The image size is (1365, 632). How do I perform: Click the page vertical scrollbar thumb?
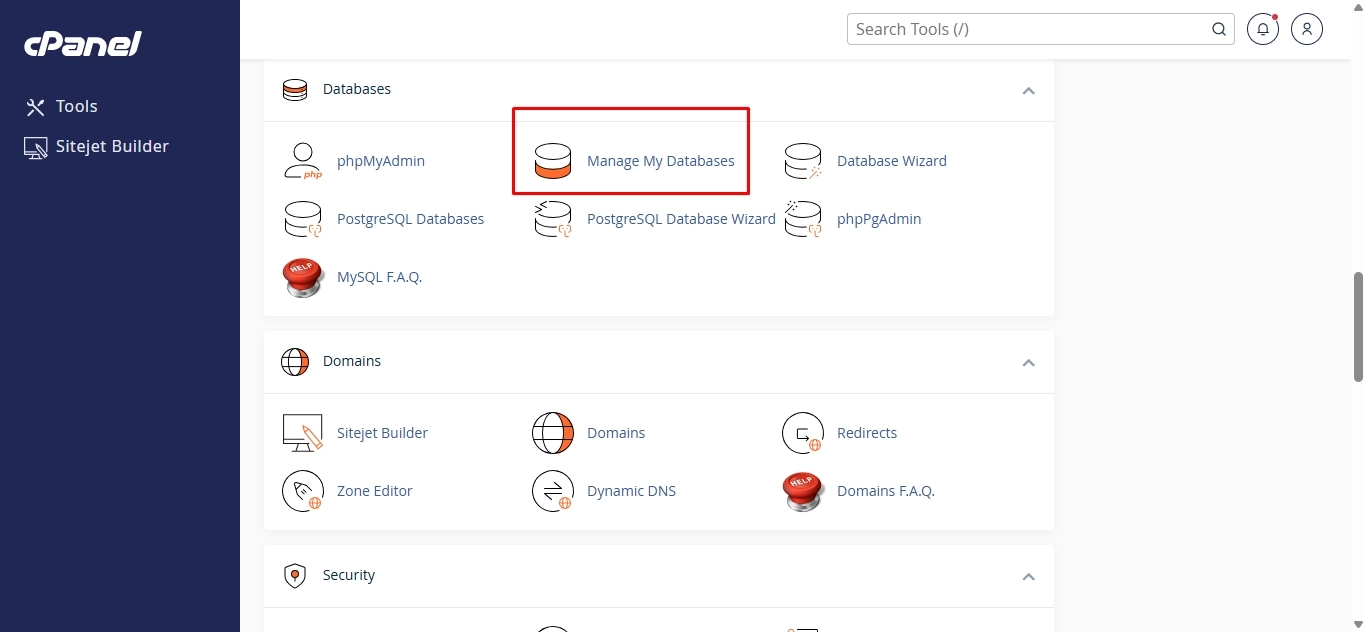pos(1358,326)
